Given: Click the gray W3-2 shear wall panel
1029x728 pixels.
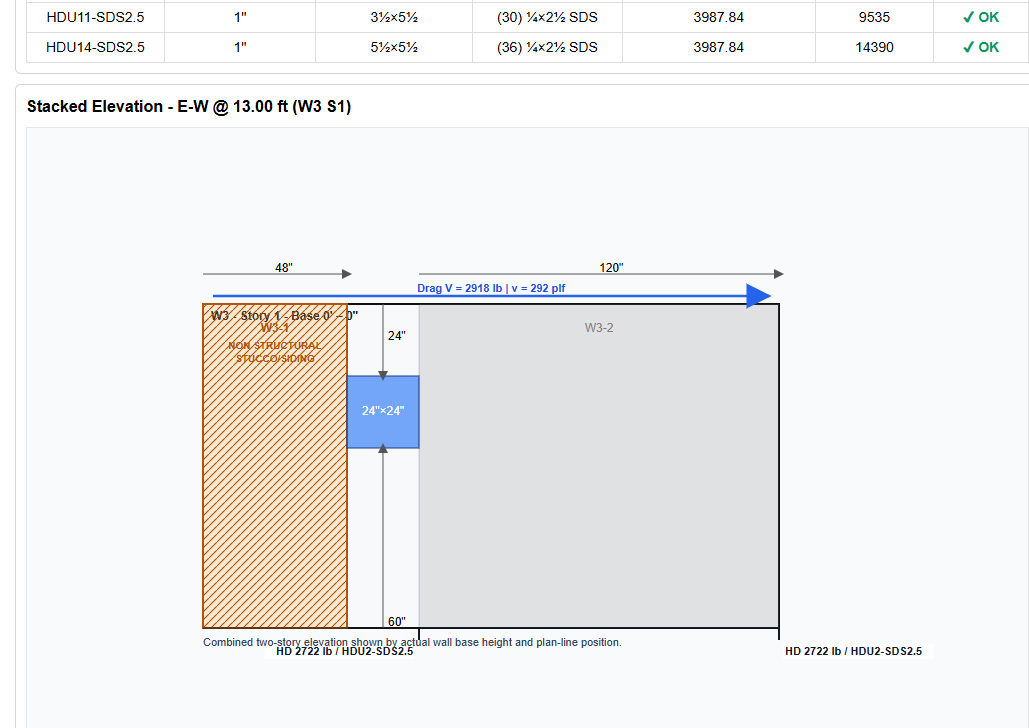Looking at the screenshot, I should click(x=598, y=466).
